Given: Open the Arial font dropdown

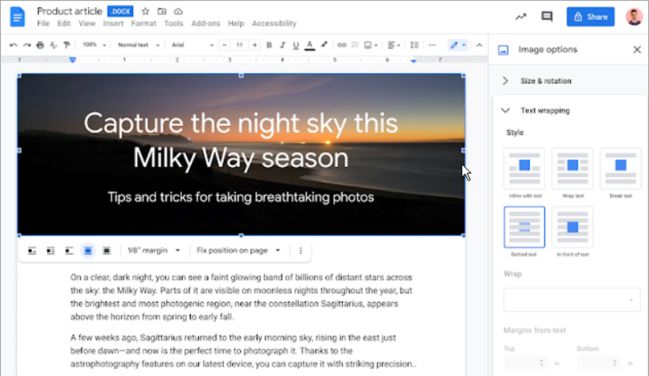Looking at the screenshot, I should pyautogui.click(x=192, y=45).
